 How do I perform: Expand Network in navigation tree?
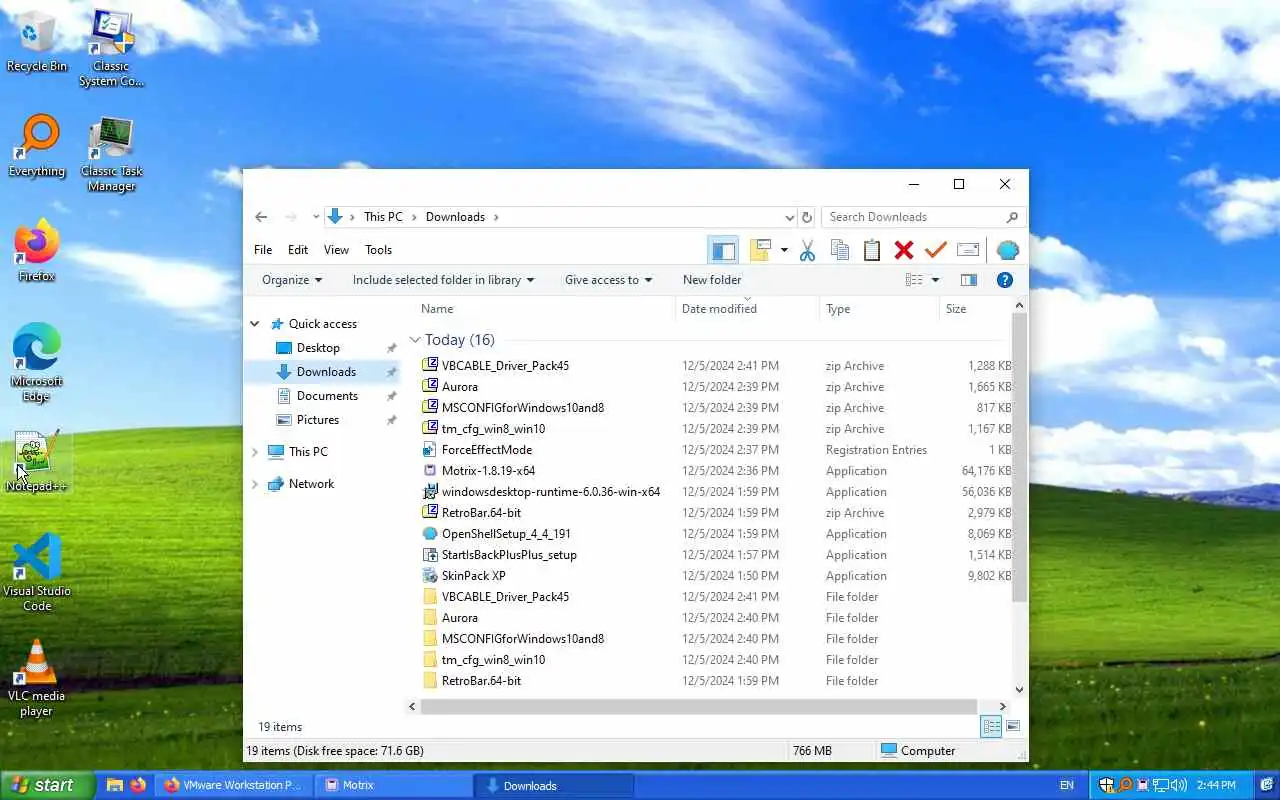pyautogui.click(x=255, y=484)
